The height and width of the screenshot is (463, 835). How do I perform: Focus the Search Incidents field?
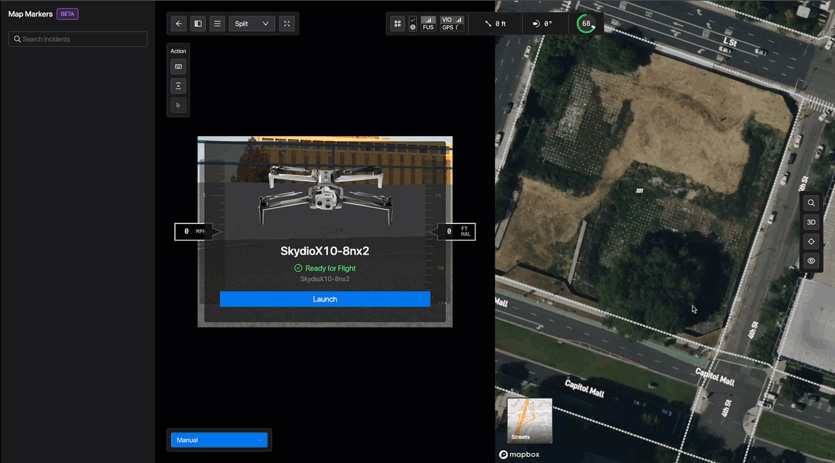[x=78, y=39]
